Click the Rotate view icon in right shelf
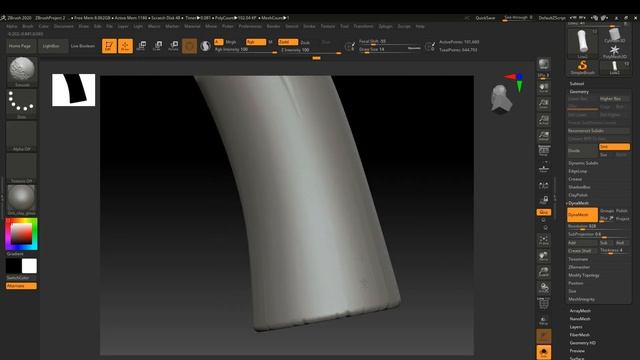640x360 pixels. click(x=544, y=288)
